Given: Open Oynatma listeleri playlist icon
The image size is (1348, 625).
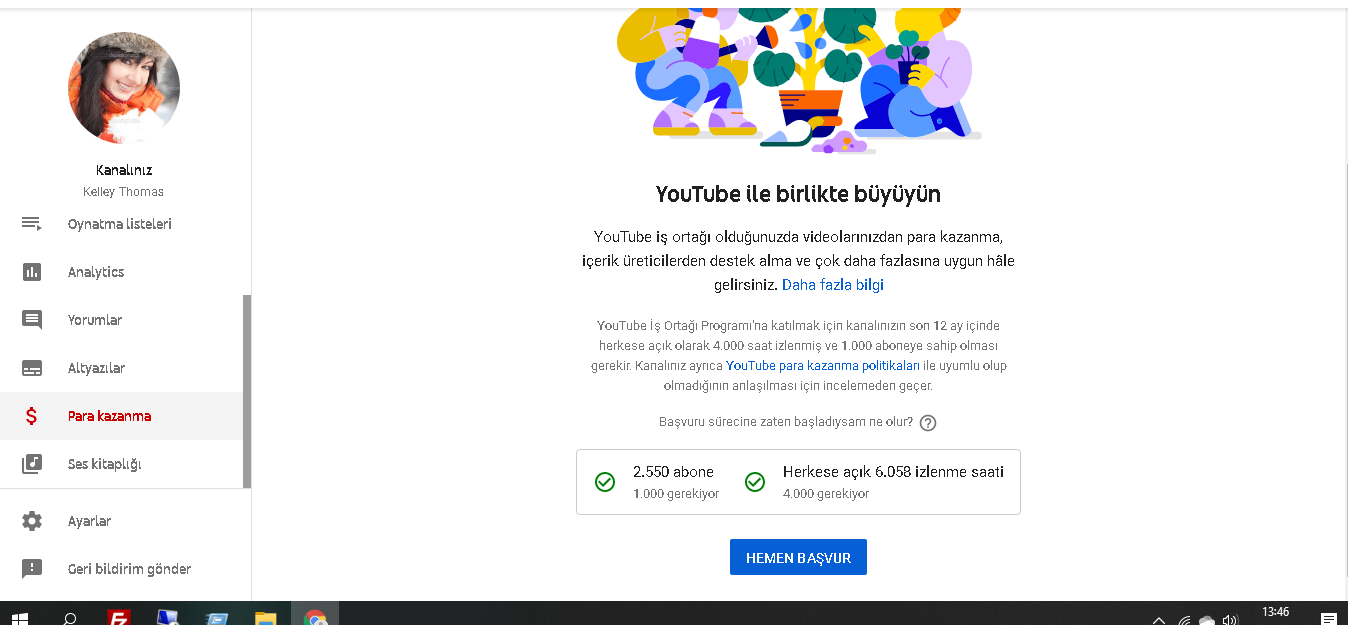Looking at the screenshot, I should point(32,224).
